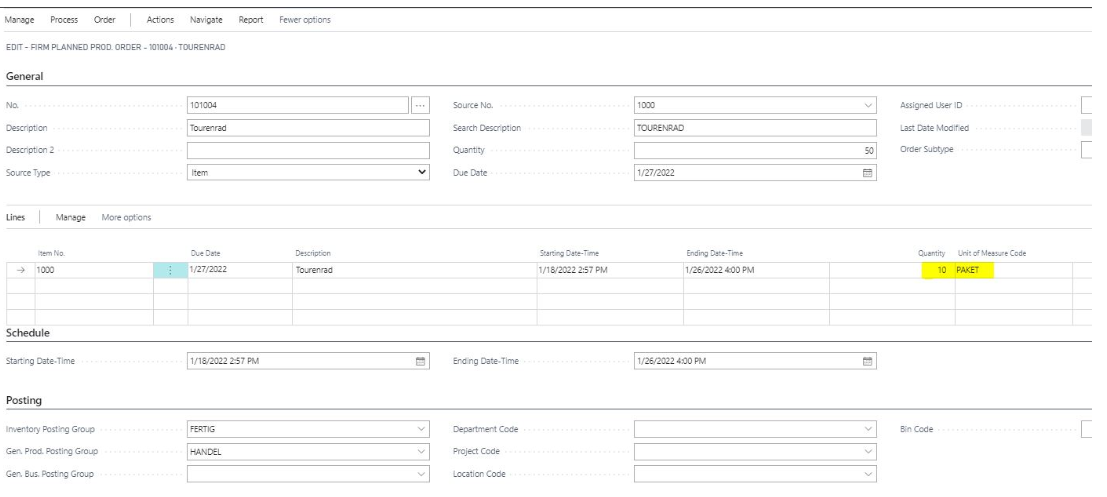Screen dimensions: 1107x497
Task: Click the header Quantity field showing 50
Action: click(755, 150)
